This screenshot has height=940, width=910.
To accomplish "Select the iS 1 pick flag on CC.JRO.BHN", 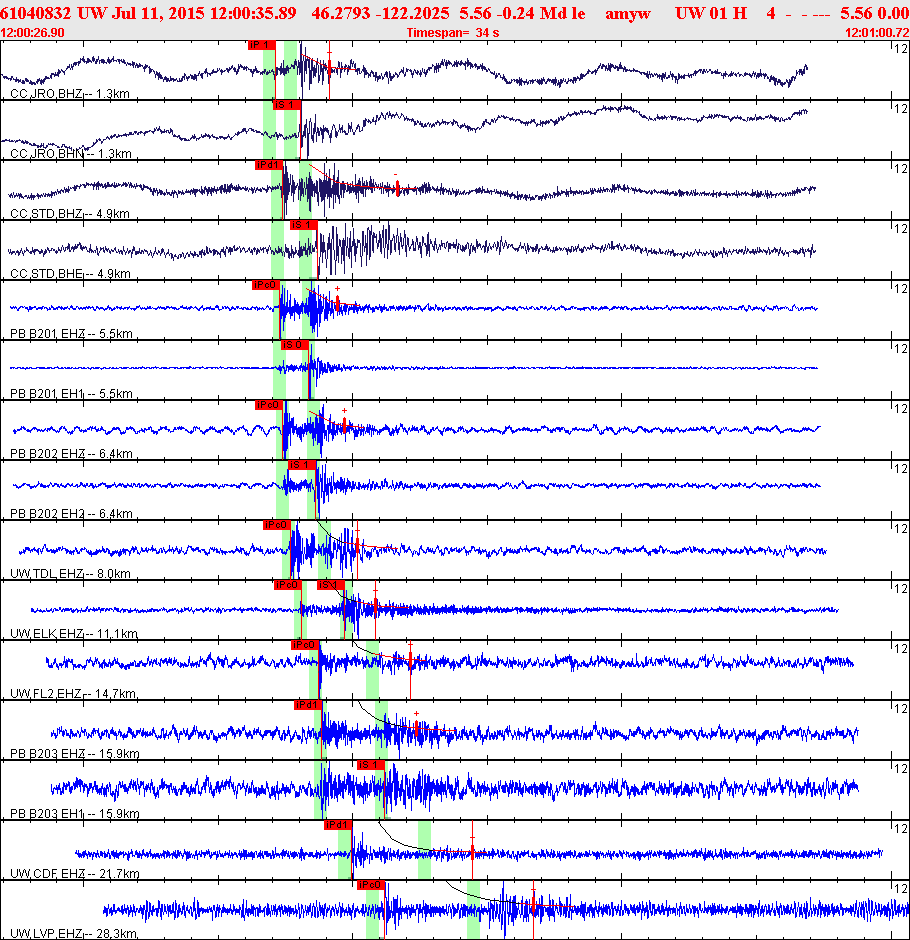I will (x=287, y=105).
